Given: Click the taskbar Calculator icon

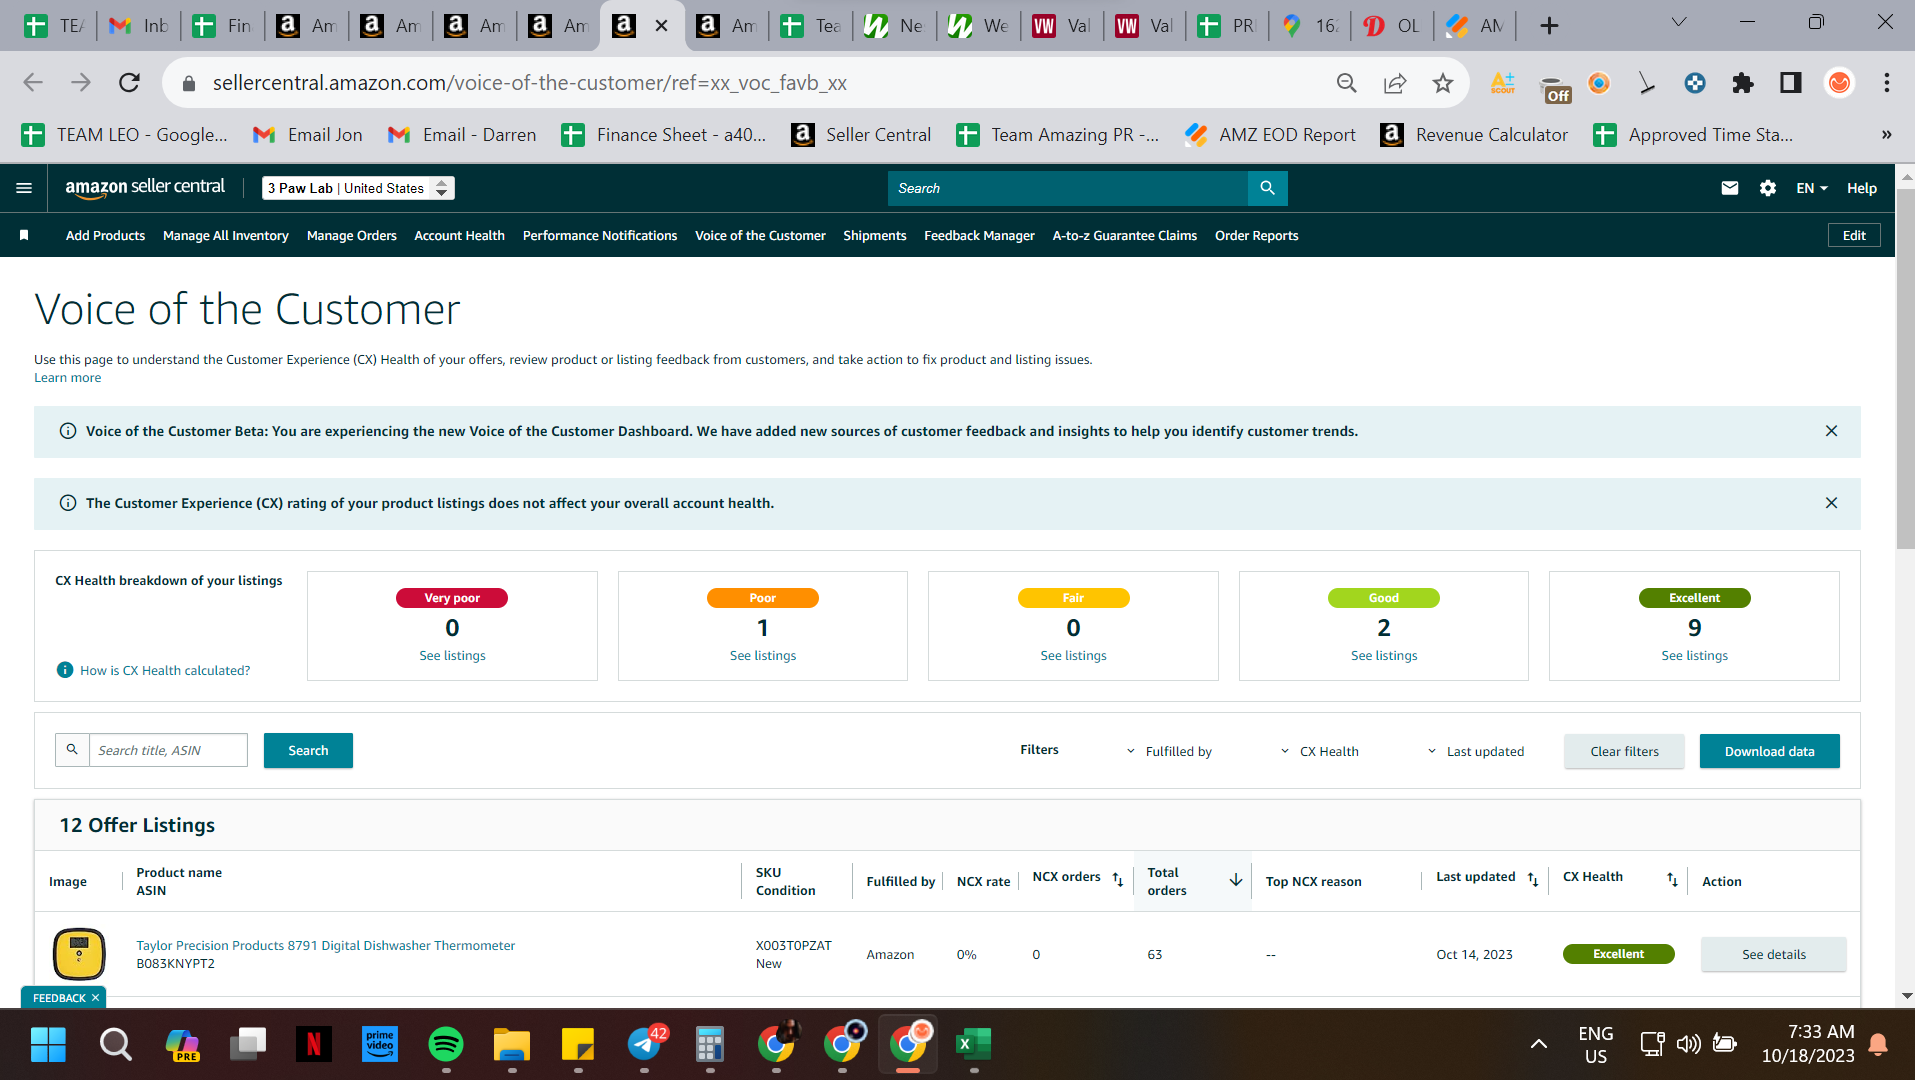Looking at the screenshot, I should pos(710,1045).
